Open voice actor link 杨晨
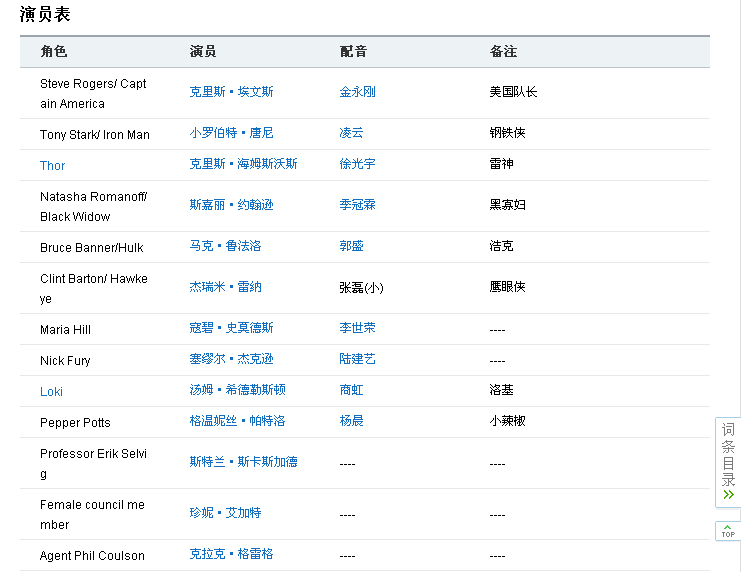The width and height of the screenshot is (741, 572). [x=351, y=421]
